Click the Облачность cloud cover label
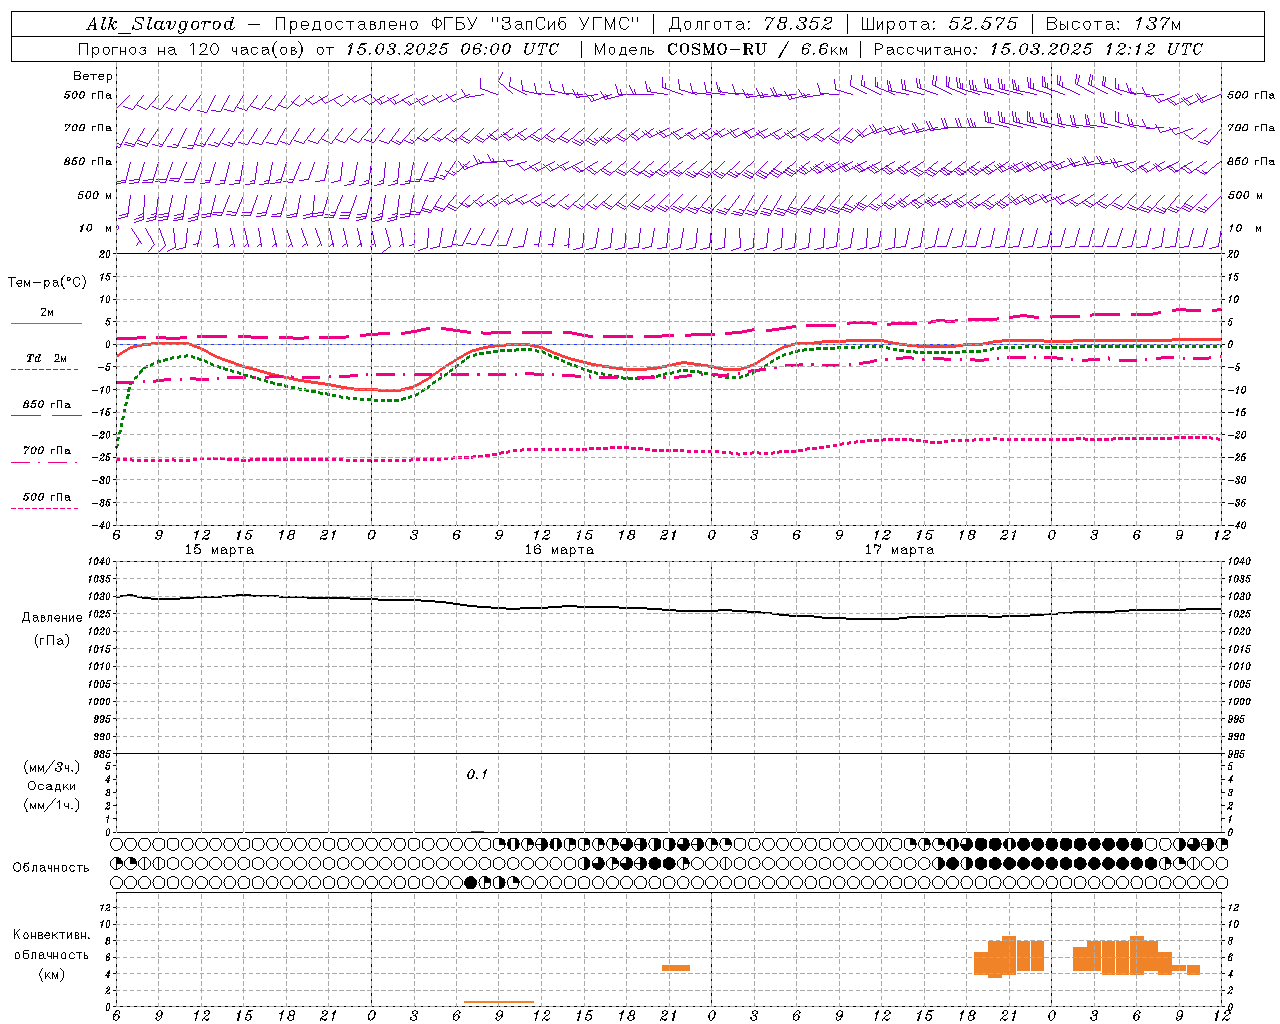The width and height of the screenshot is (1280, 1024). [x=51, y=867]
